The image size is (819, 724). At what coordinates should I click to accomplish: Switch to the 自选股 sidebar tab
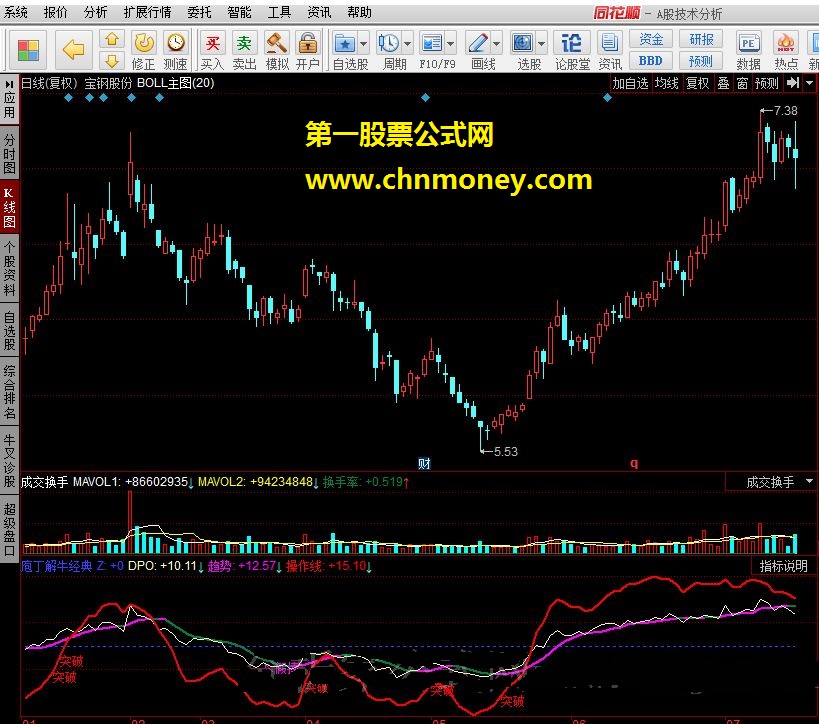point(9,330)
